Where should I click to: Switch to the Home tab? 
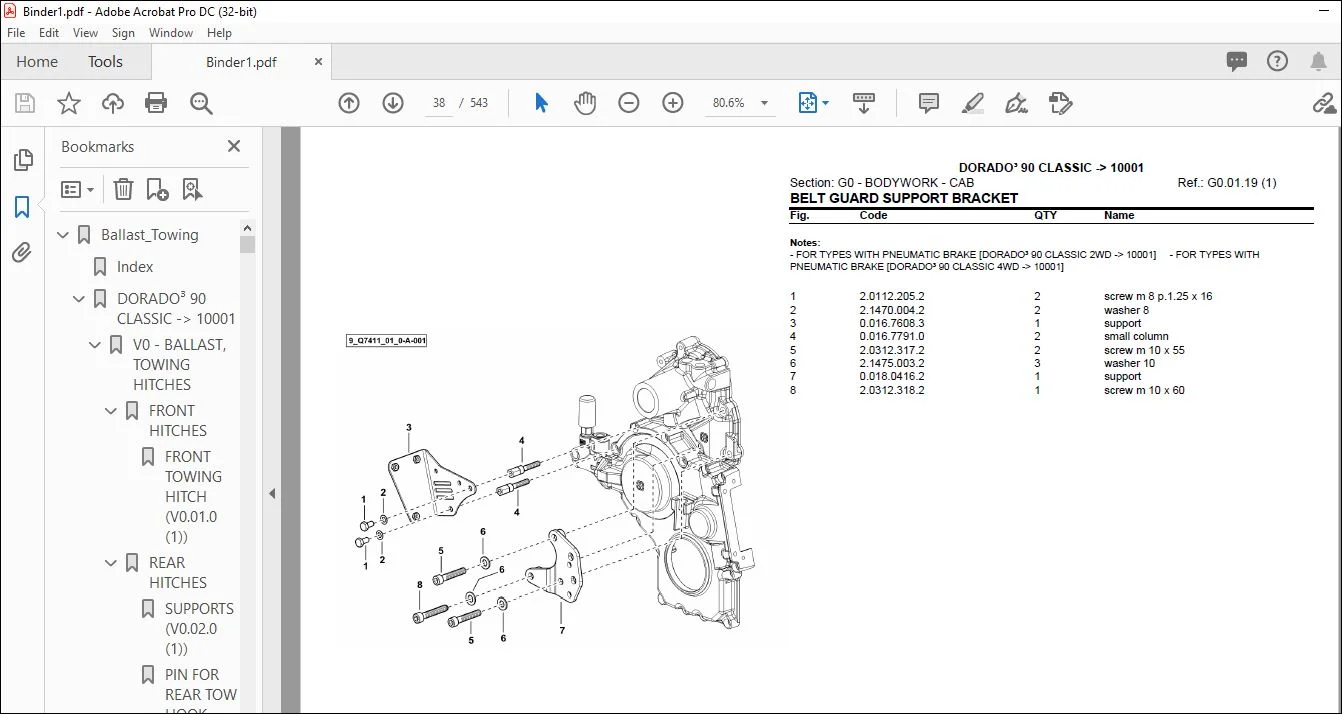(37, 61)
